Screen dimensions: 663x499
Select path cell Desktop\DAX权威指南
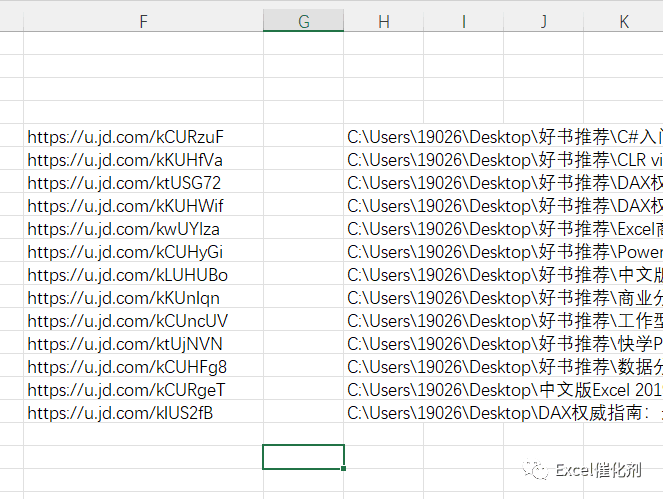pos(503,411)
